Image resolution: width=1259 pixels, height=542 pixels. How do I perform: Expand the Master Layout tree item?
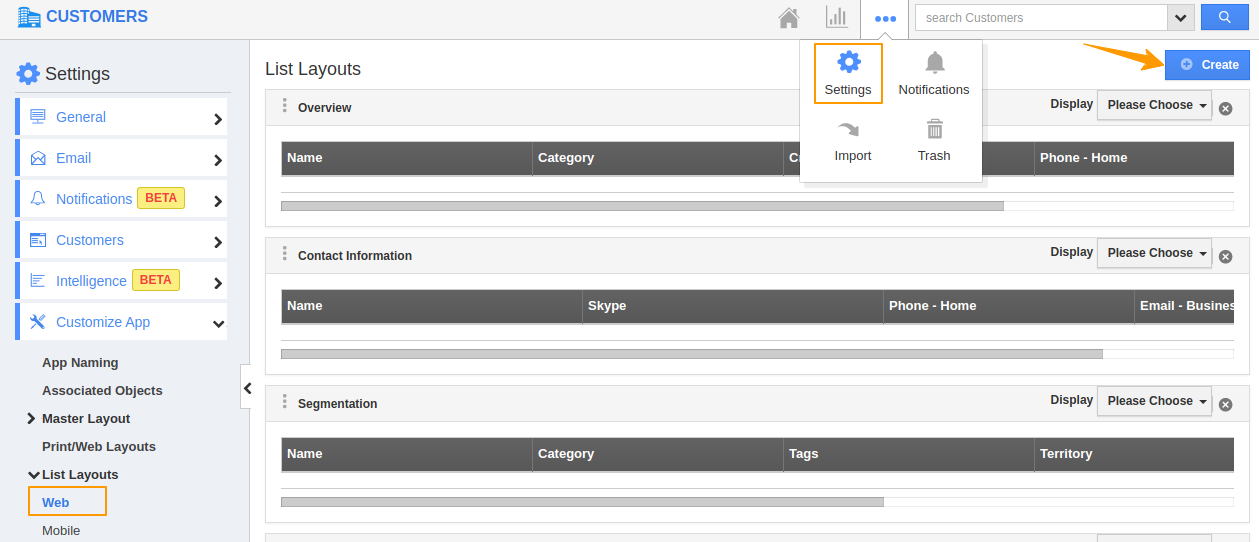tap(32, 419)
